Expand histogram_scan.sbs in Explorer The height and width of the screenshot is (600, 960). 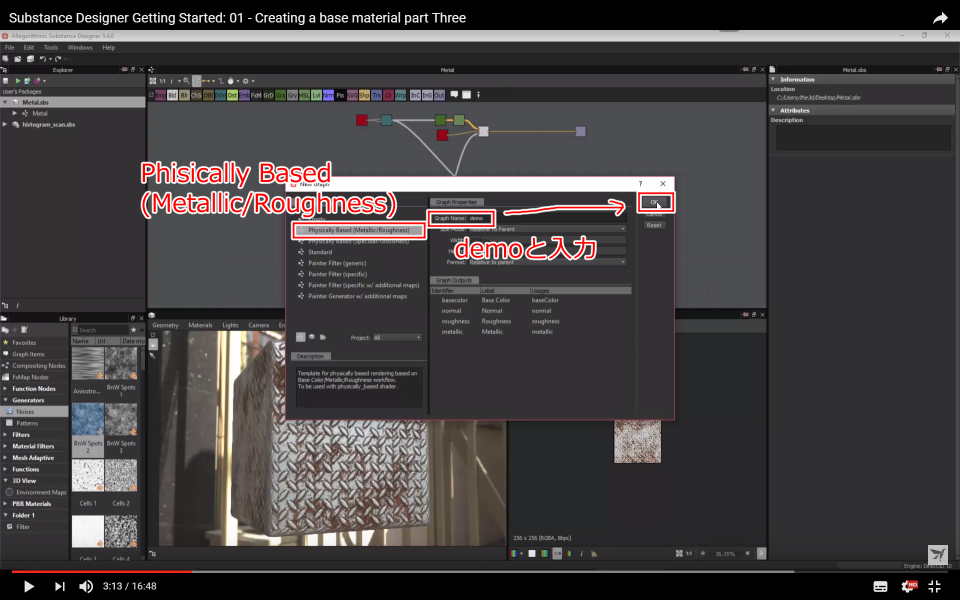[6, 124]
